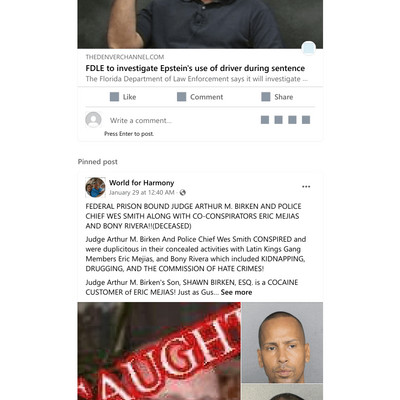Open the World for Harmony page name
The width and height of the screenshot is (400, 400).
[x=142, y=183]
